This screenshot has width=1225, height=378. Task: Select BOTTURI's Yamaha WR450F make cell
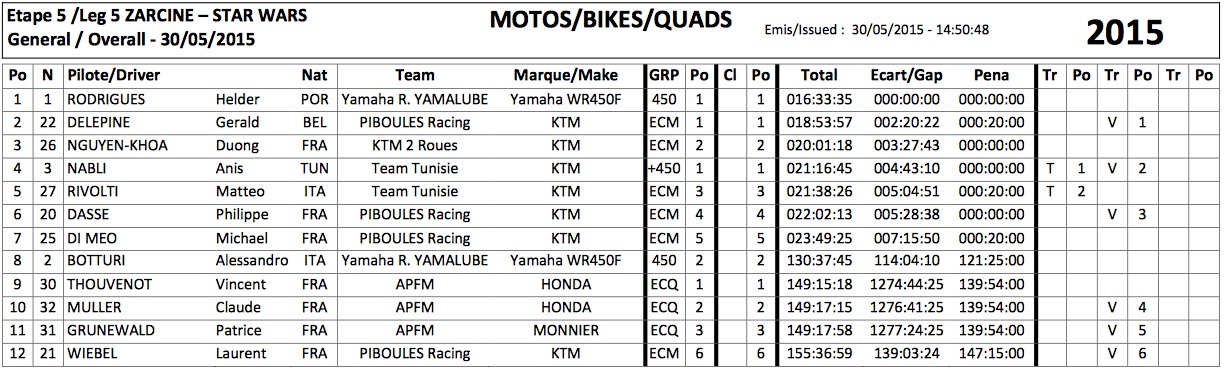tap(566, 260)
